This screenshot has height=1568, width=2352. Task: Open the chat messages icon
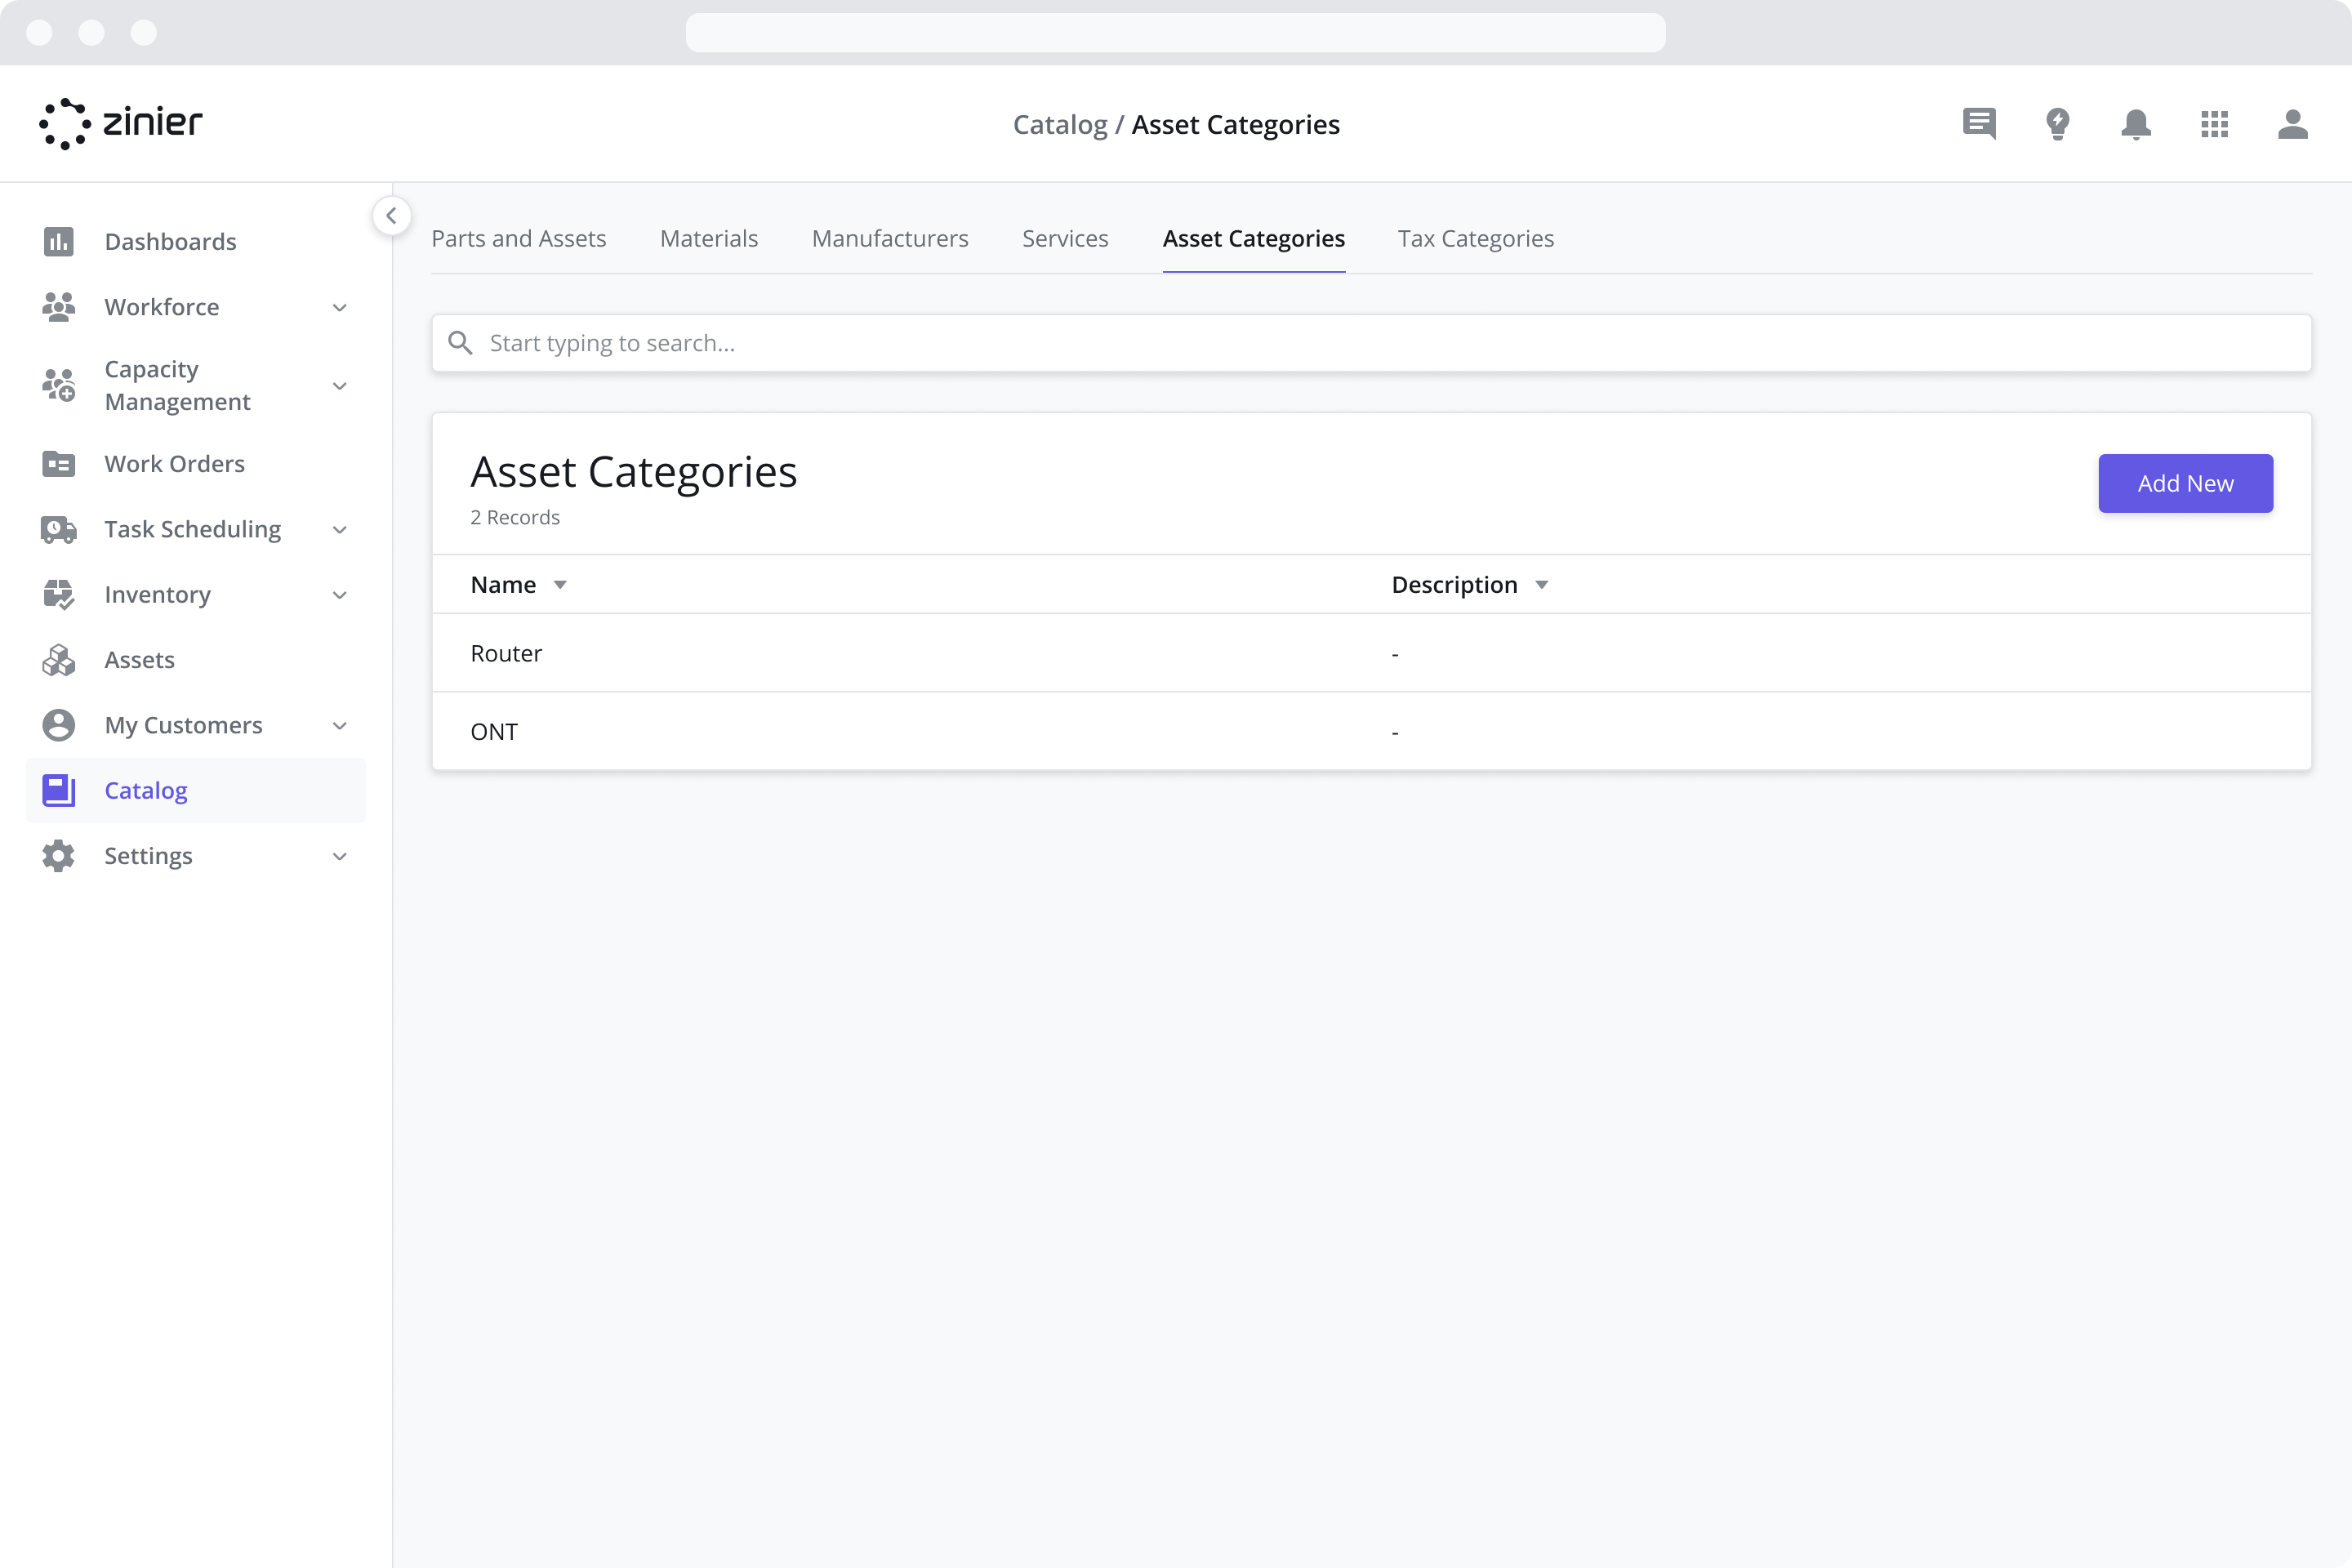[x=1979, y=123]
